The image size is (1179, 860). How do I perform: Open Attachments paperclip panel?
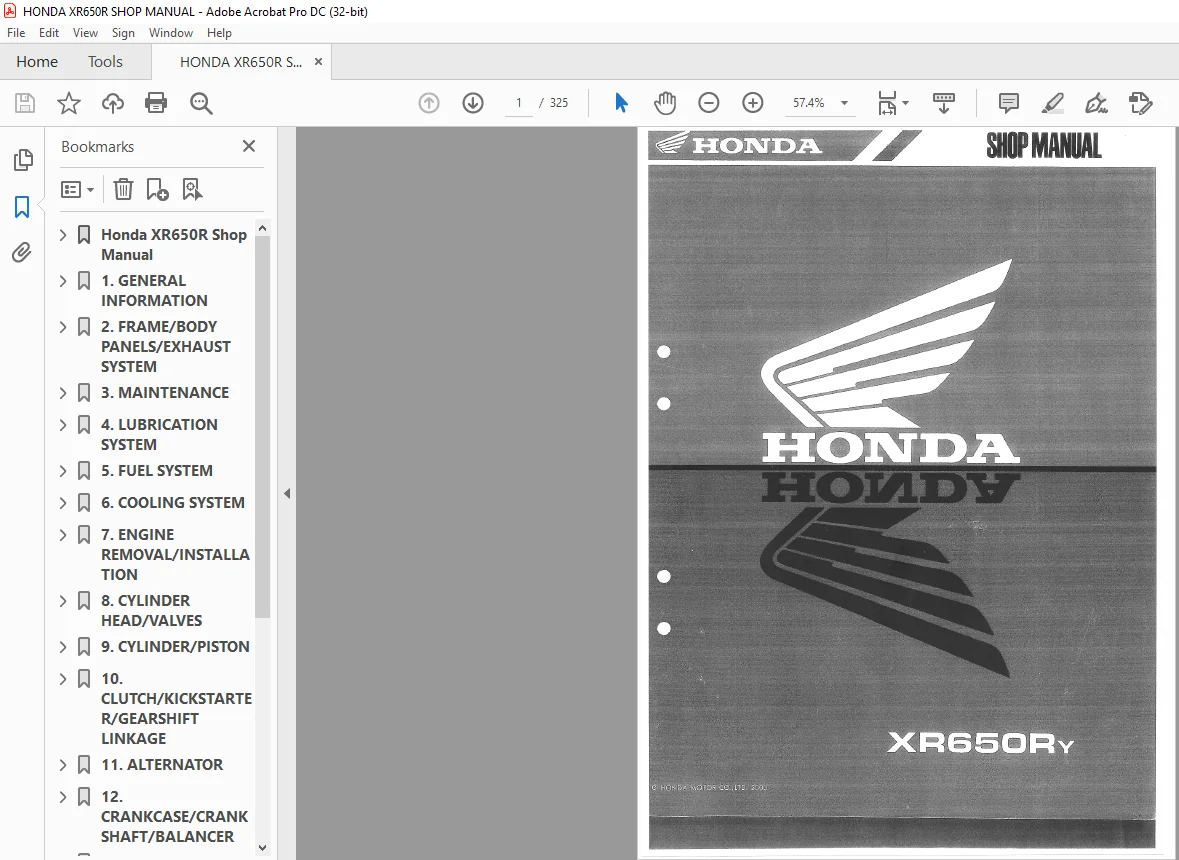(x=22, y=253)
